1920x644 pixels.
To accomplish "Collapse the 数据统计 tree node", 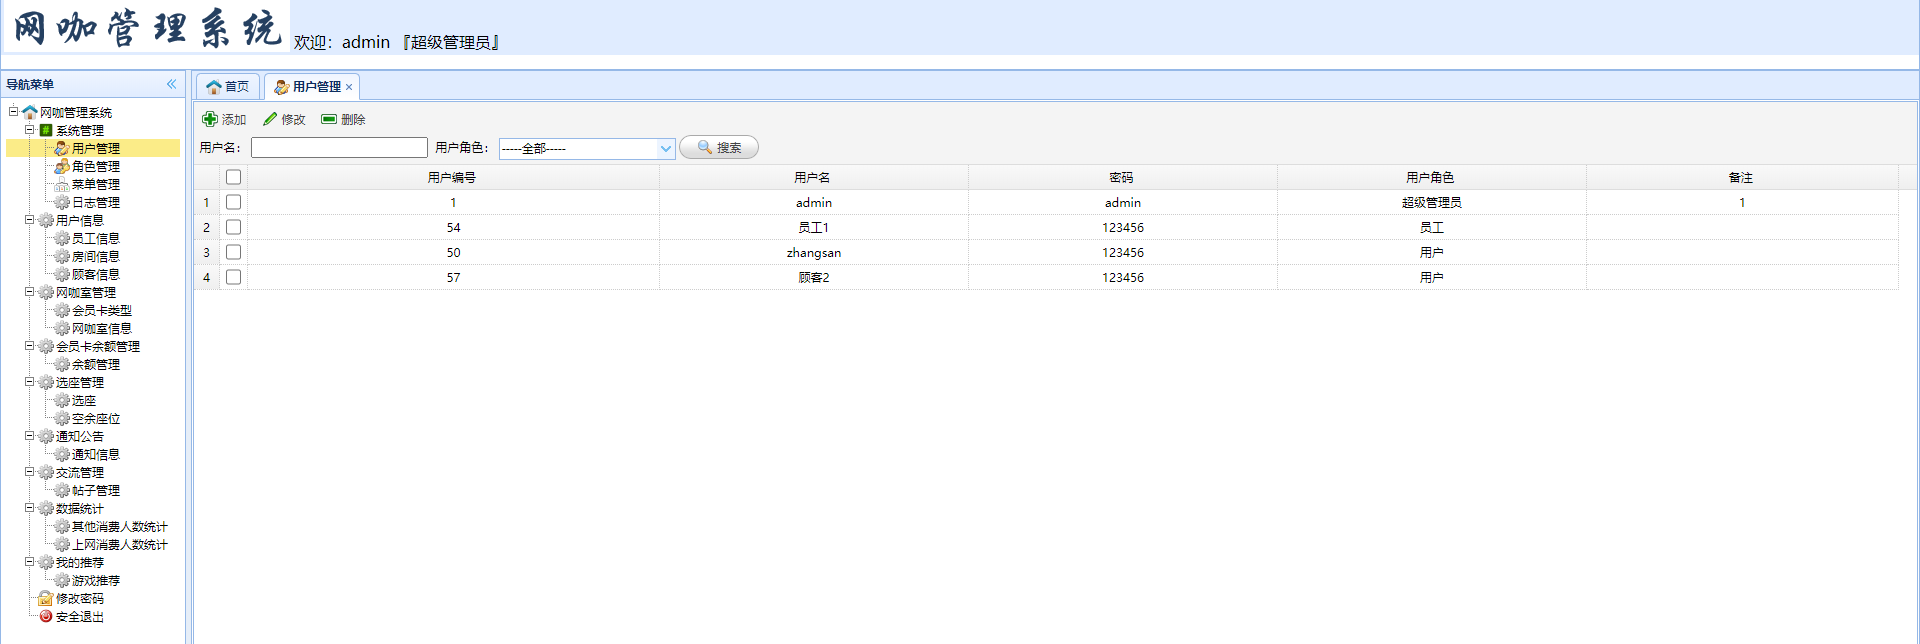I will pos(30,508).
